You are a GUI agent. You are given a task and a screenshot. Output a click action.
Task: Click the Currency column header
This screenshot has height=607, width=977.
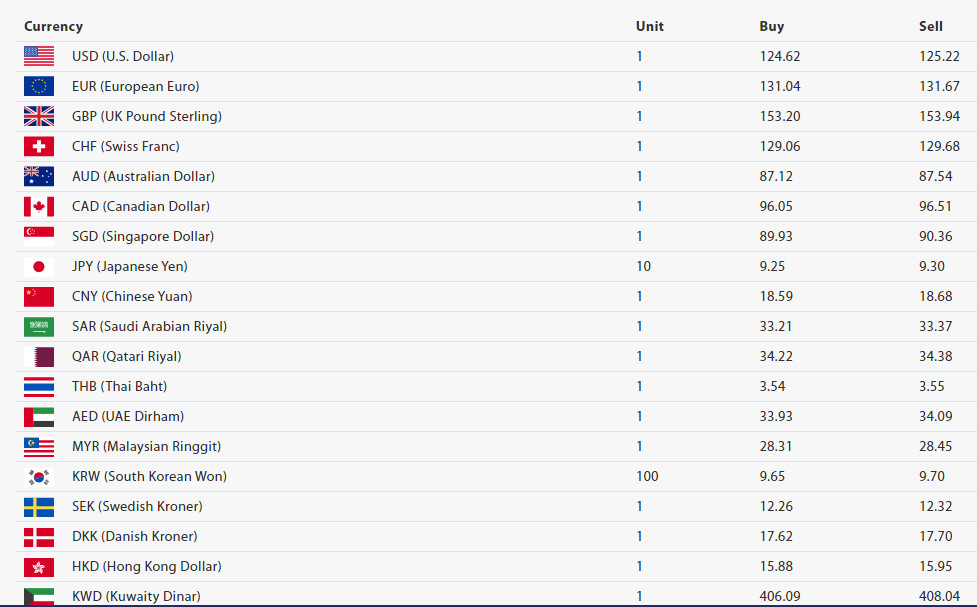(x=53, y=26)
